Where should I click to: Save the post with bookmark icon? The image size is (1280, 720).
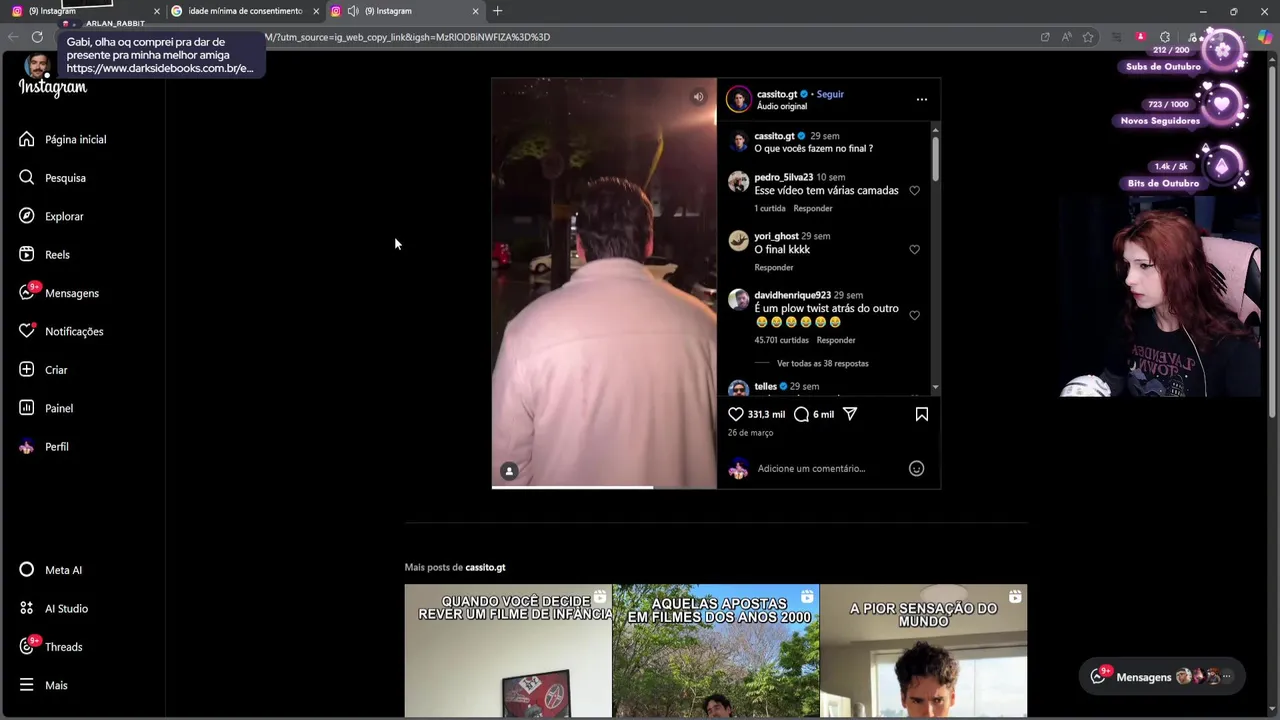922,414
